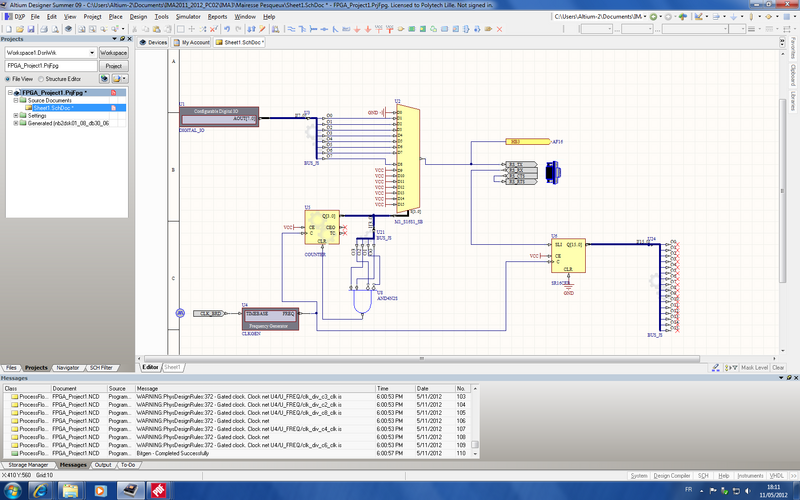This screenshot has height=500, width=800.
Task: Click the Workspace button
Action: coord(113,52)
